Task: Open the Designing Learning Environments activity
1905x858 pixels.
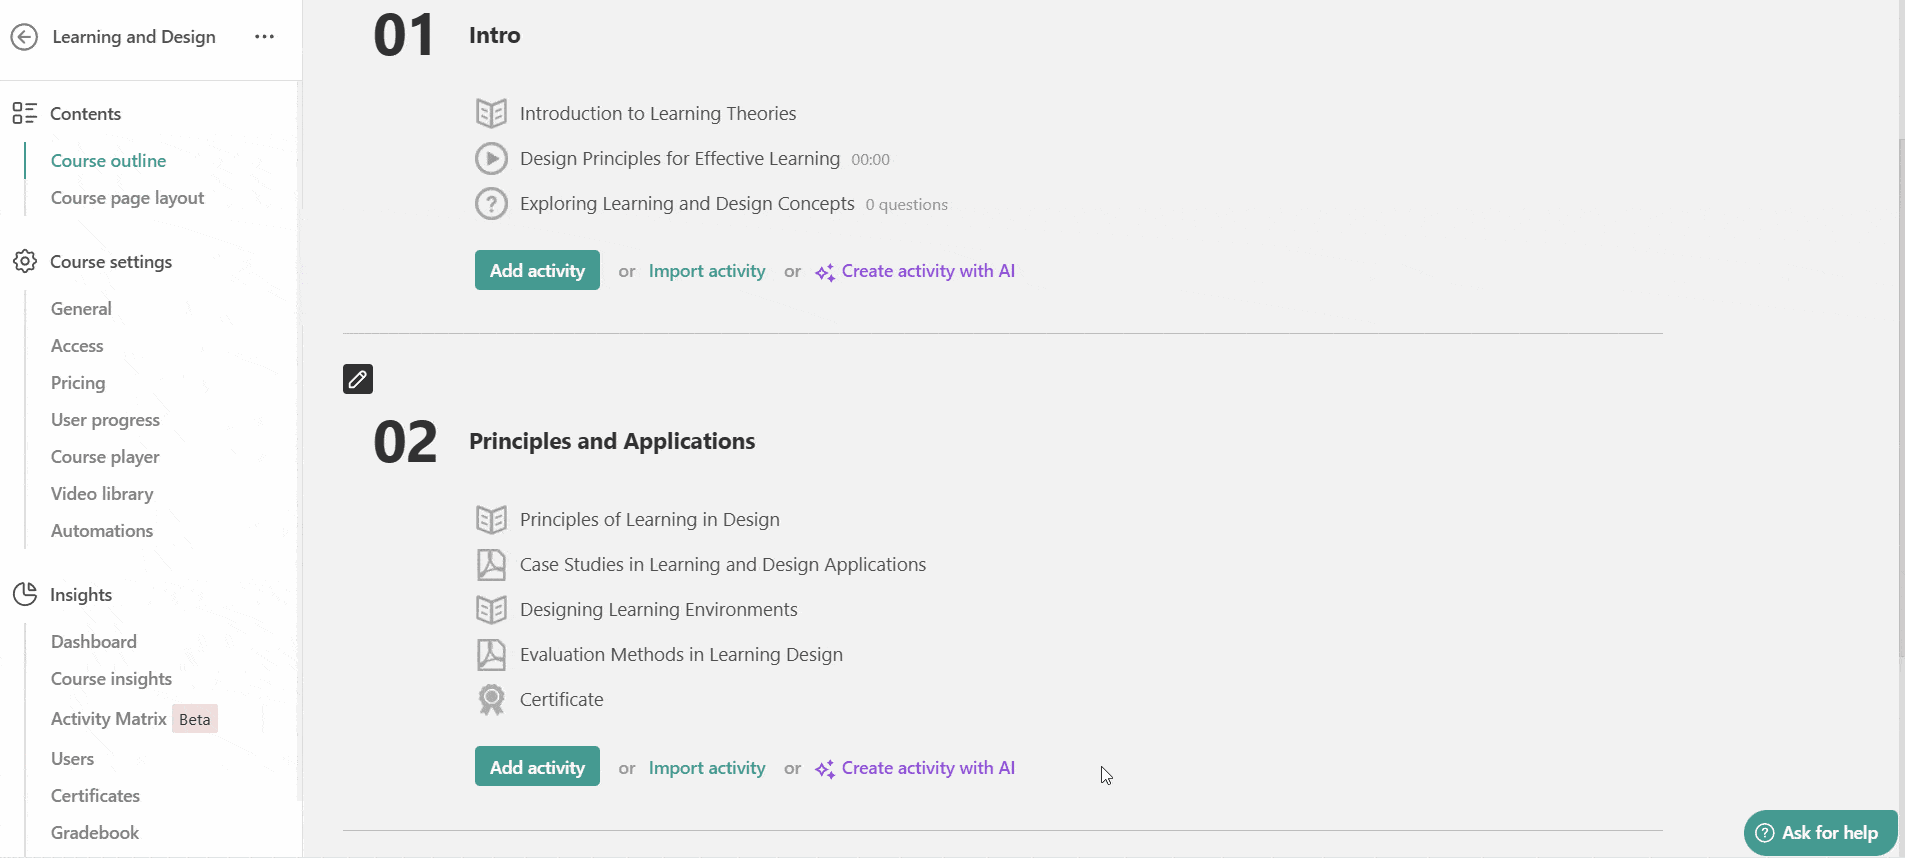Action: (658, 610)
